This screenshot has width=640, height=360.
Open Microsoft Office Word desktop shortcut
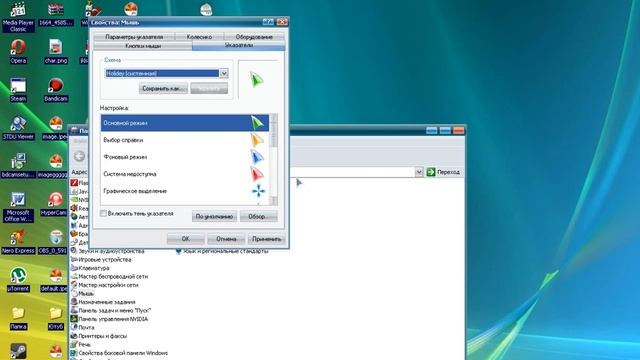18,207
